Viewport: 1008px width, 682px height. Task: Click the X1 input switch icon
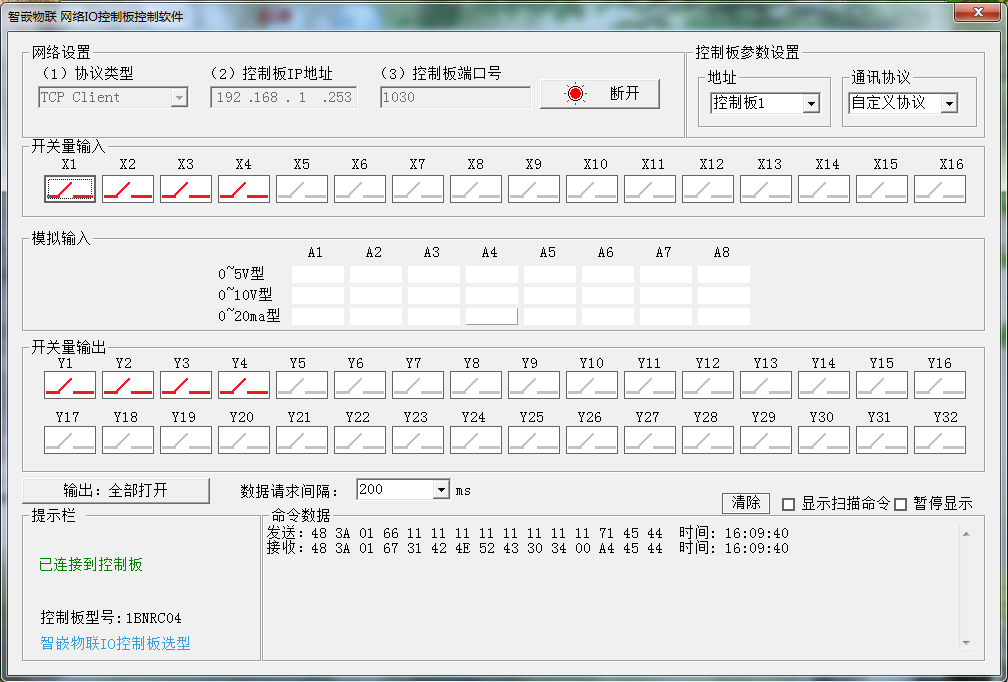pyautogui.click(x=70, y=189)
